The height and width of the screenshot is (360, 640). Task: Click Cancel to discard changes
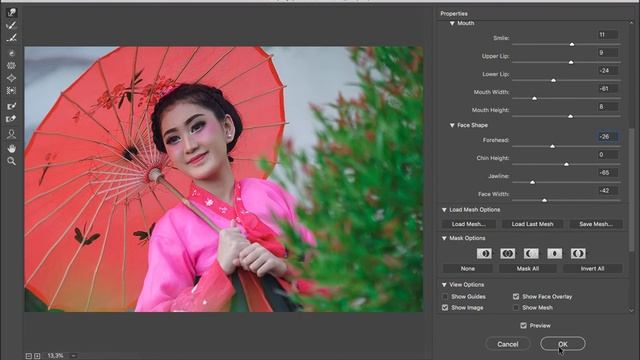click(508, 344)
